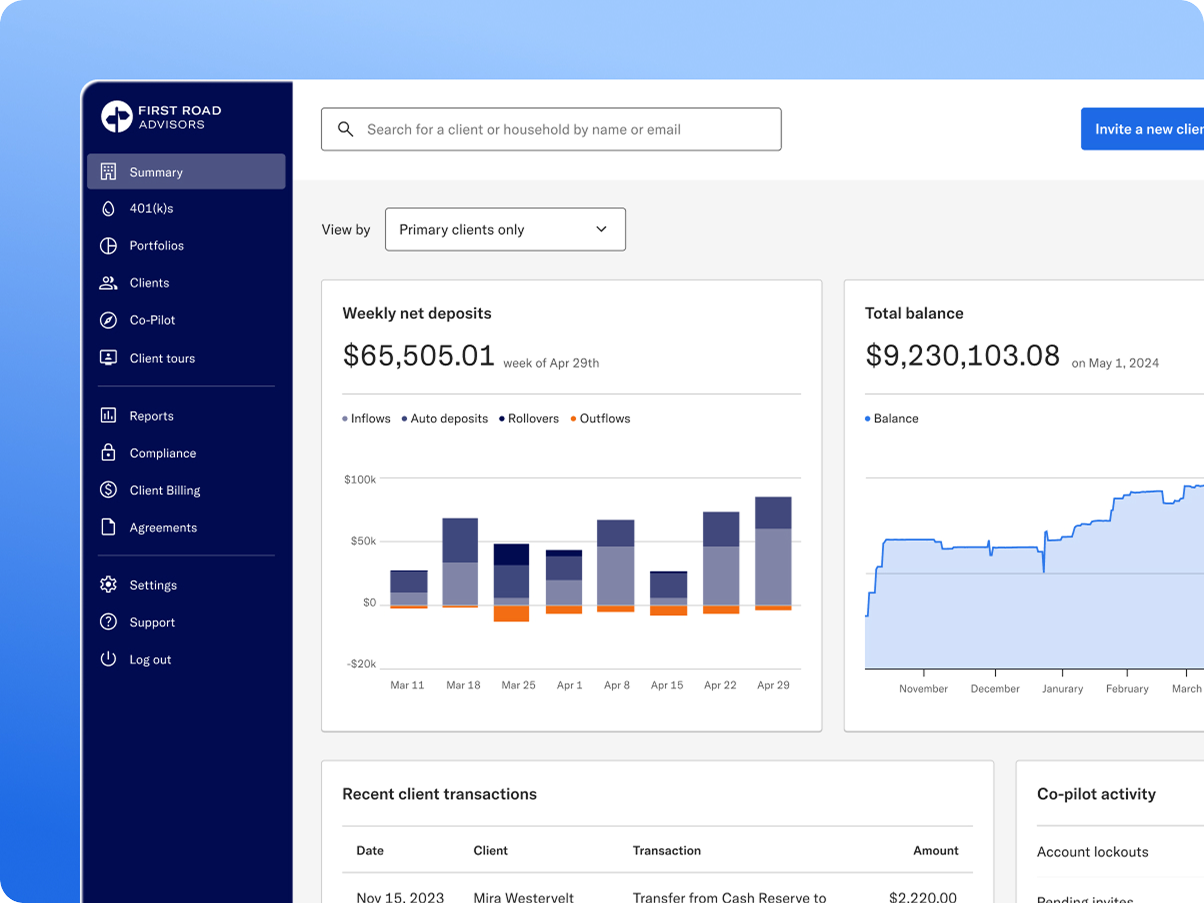Open the 401(k)s droplet icon
Image resolution: width=1204 pixels, height=903 pixels.
pos(108,209)
